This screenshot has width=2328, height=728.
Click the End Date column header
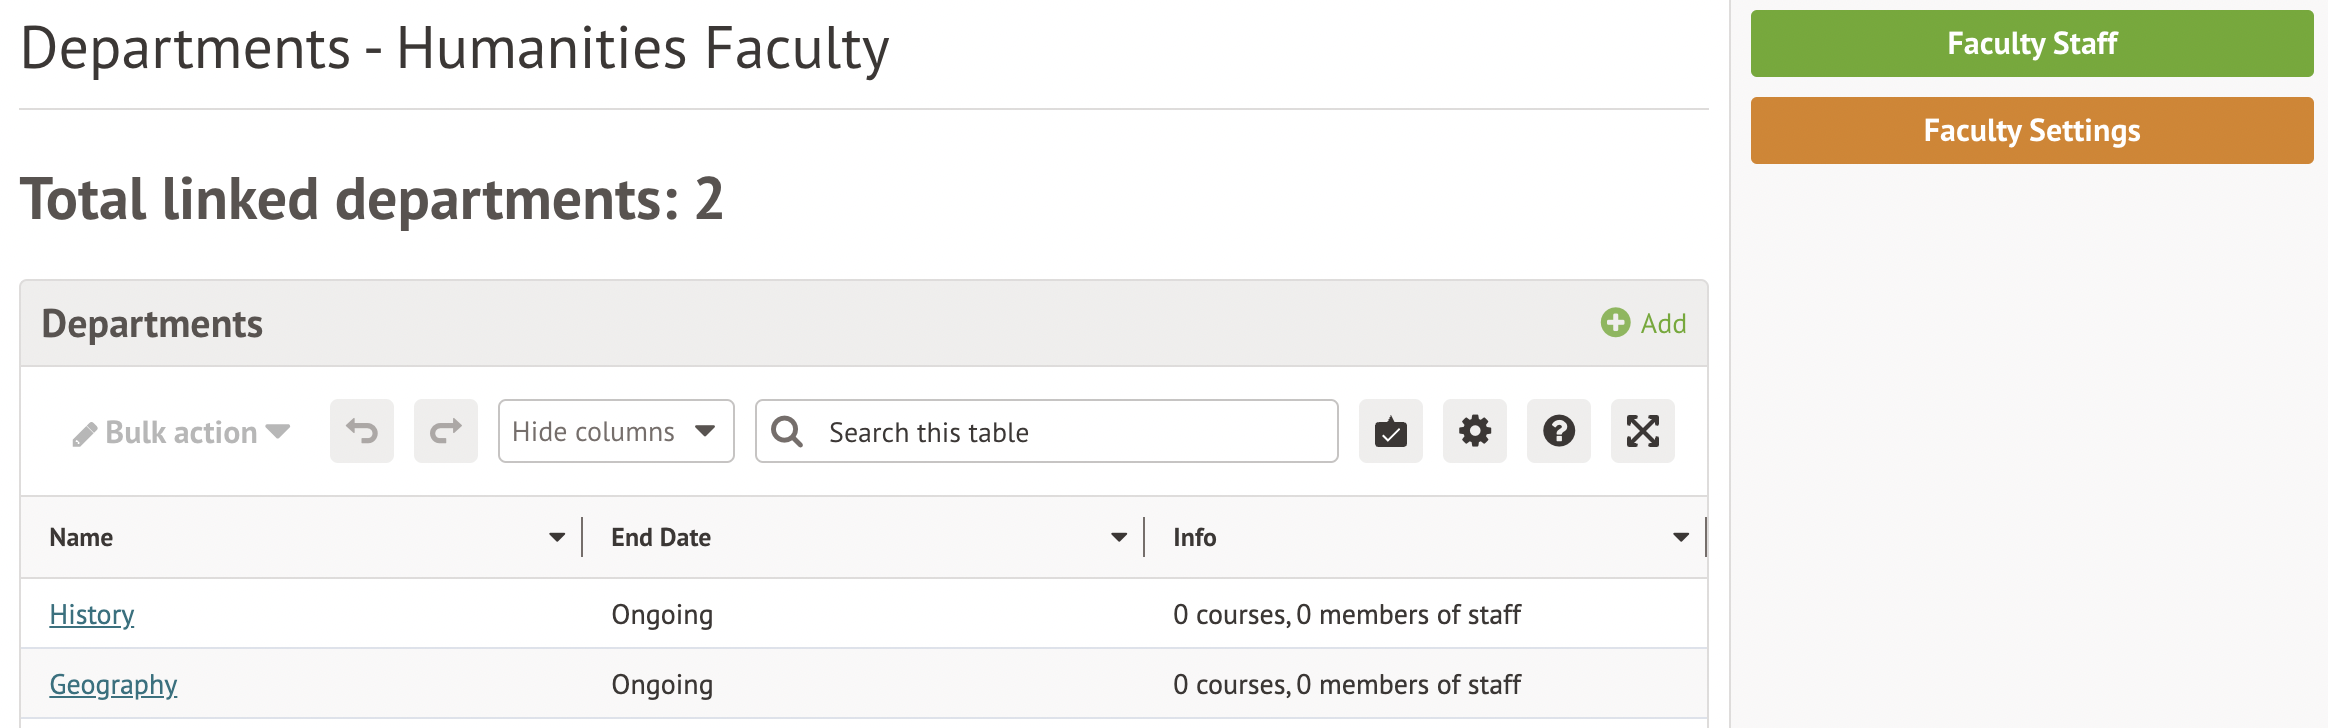(x=661, y=538)
